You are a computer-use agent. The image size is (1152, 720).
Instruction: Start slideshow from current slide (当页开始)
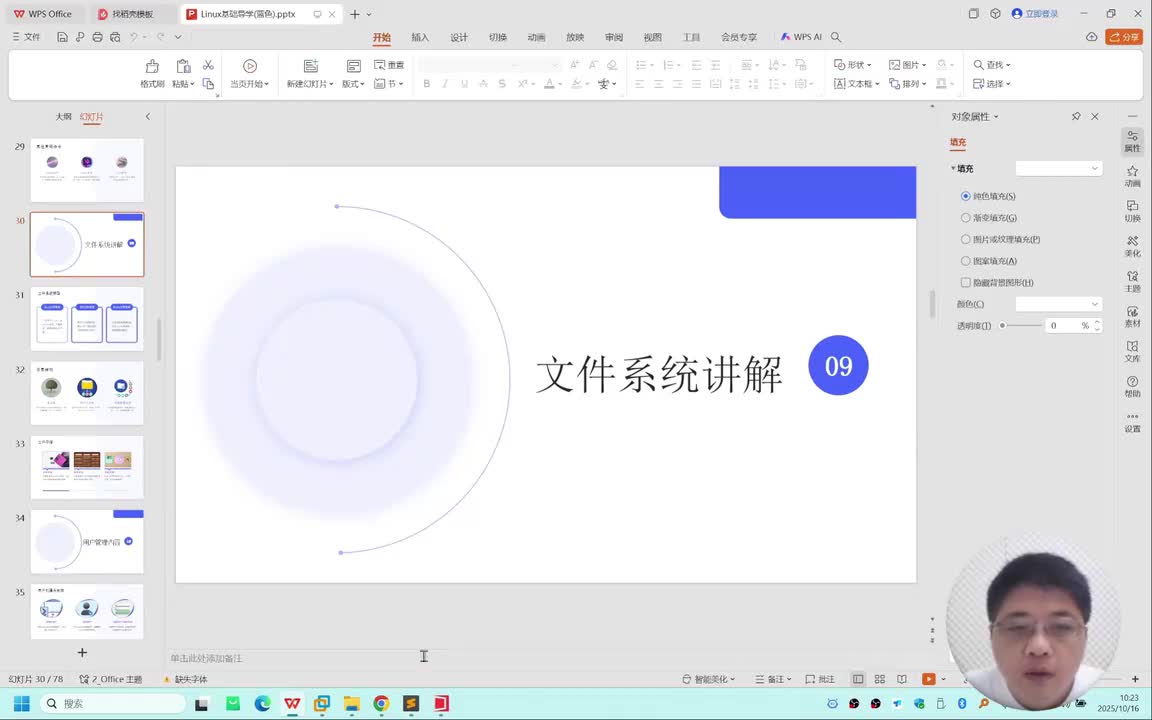click(250, 73)
